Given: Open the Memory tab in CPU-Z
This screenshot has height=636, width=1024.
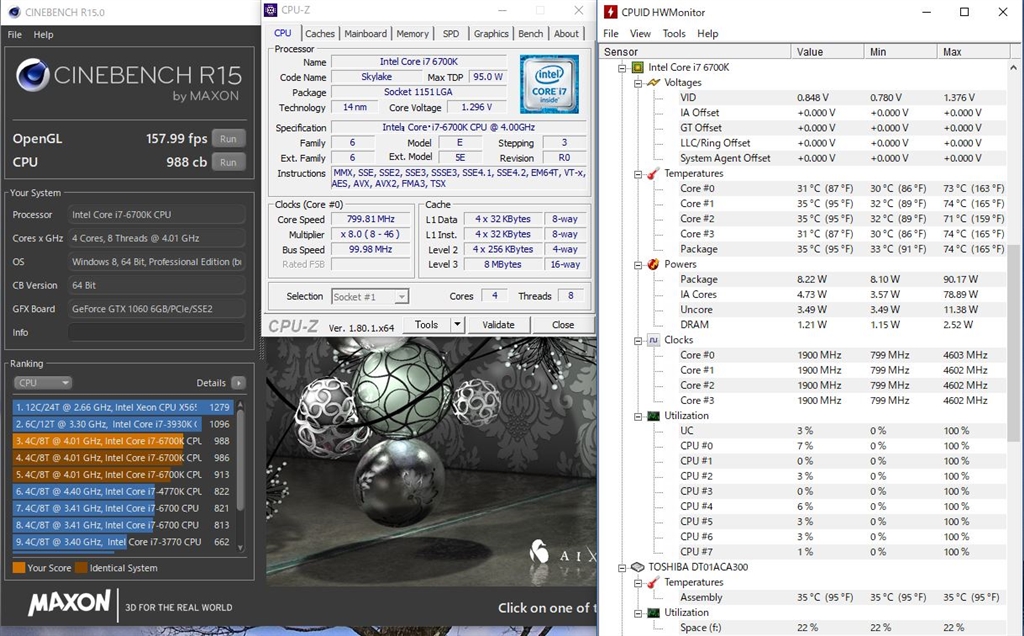Looking at the screenshot, I should click(x=413, y=33).
